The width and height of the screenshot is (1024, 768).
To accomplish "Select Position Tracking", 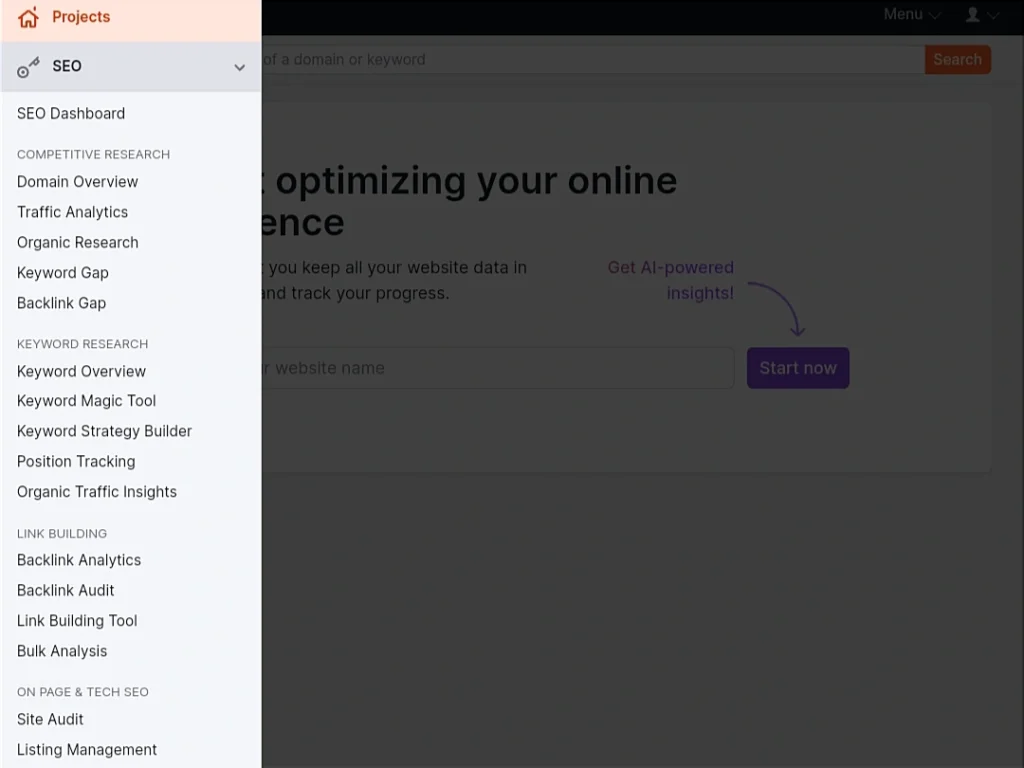I will click(76, 462).
